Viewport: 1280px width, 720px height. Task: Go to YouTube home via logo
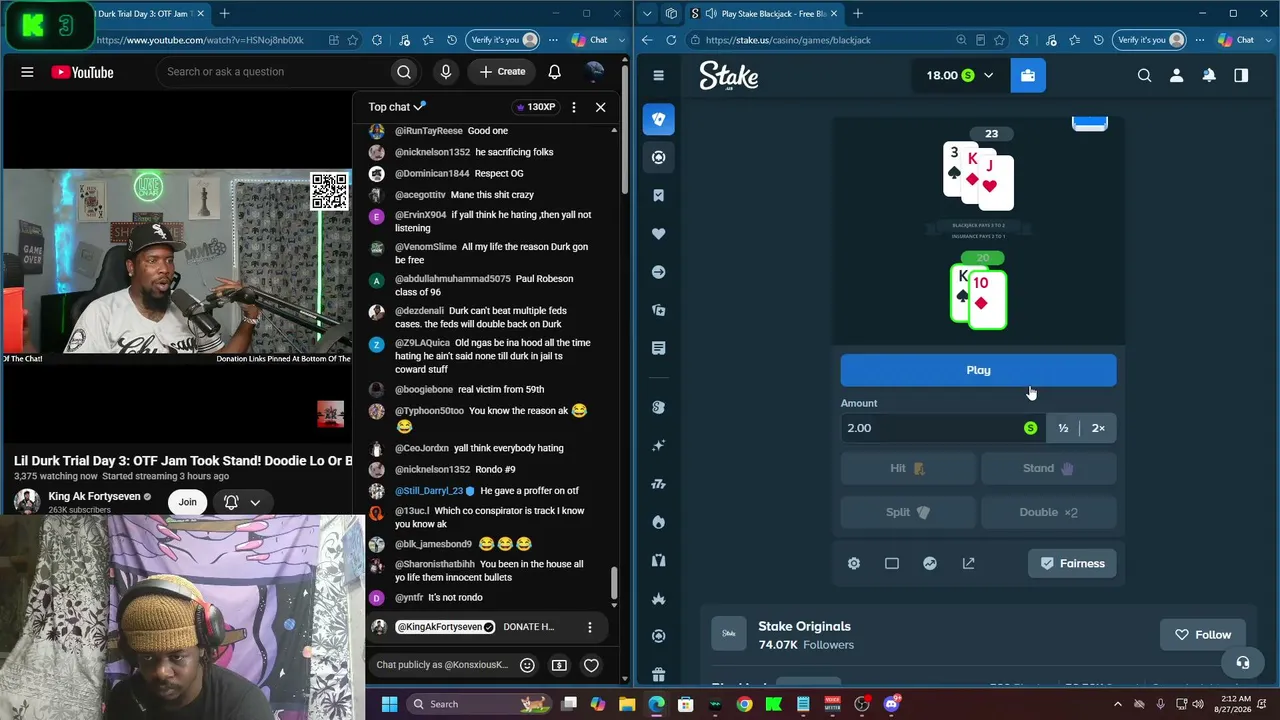(82, 72)
